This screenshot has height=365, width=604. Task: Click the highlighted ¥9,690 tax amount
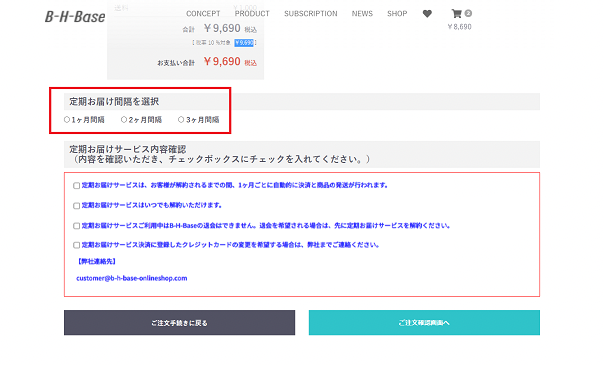[244, 43]
